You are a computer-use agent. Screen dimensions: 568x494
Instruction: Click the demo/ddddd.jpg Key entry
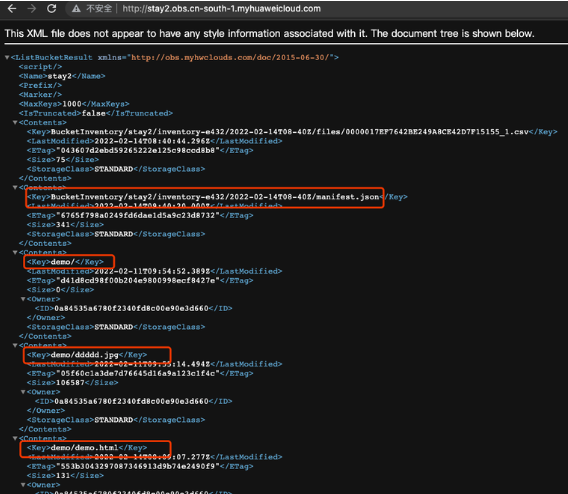(87, 355)
